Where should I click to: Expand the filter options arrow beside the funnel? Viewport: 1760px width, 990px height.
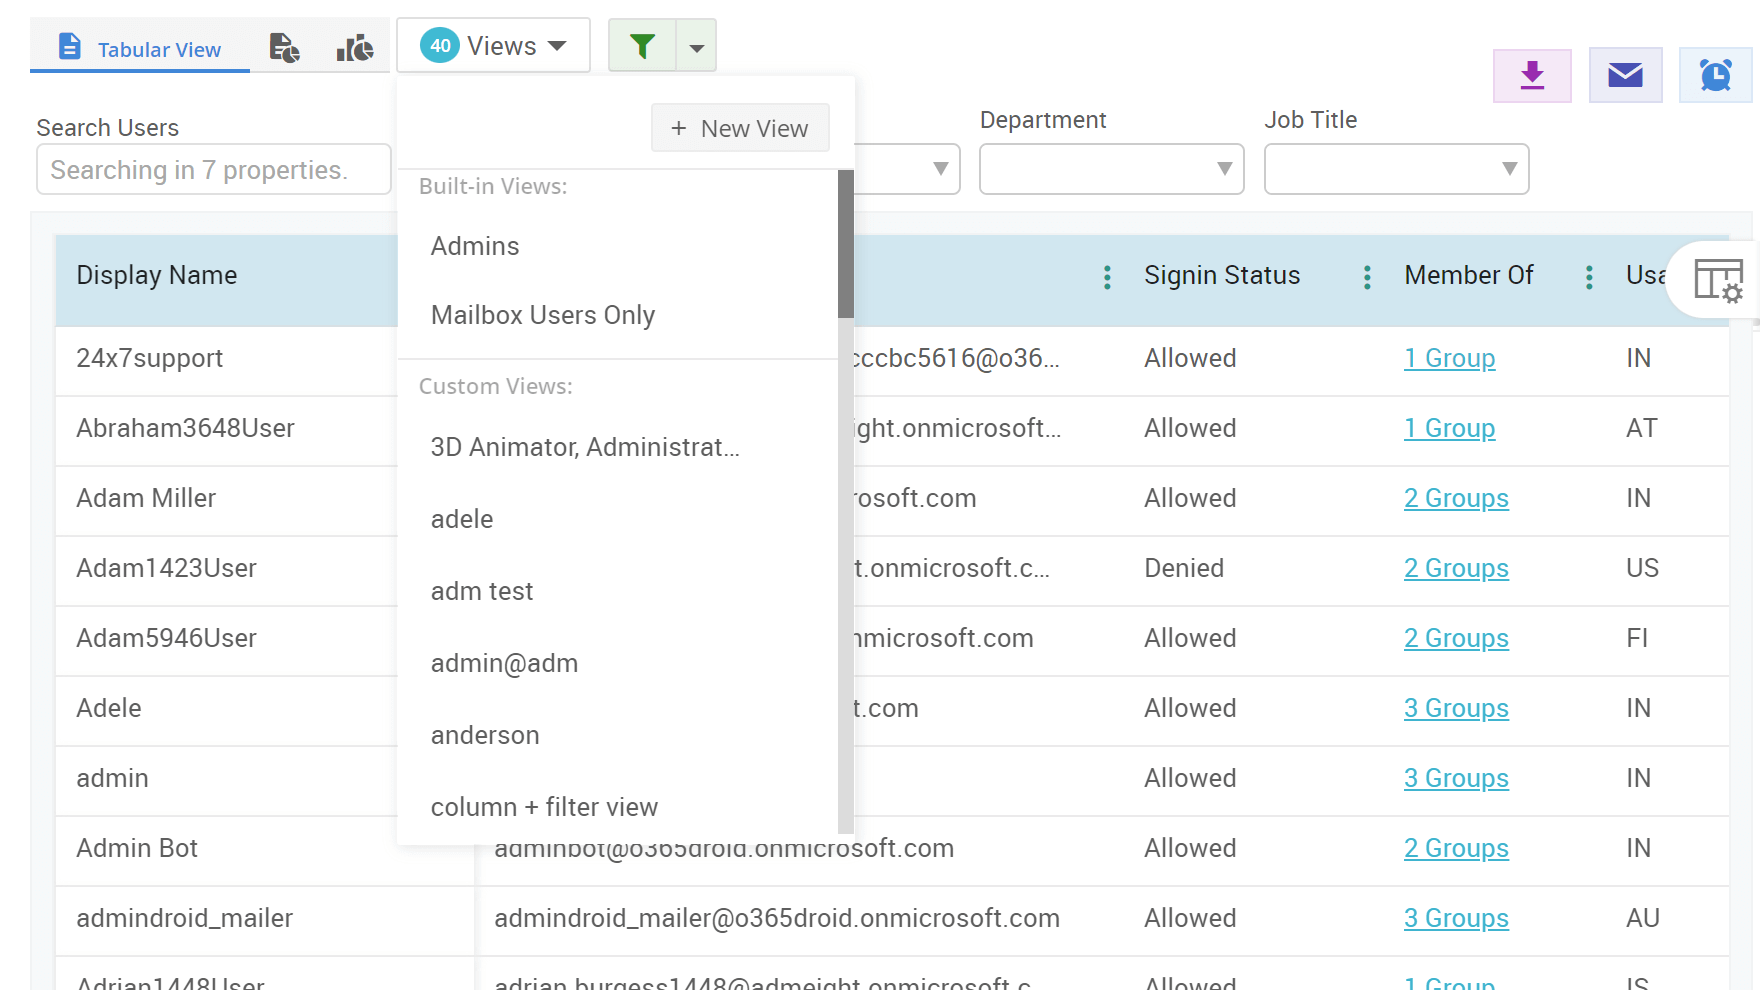pyautogui.click(x=696, y=45)
